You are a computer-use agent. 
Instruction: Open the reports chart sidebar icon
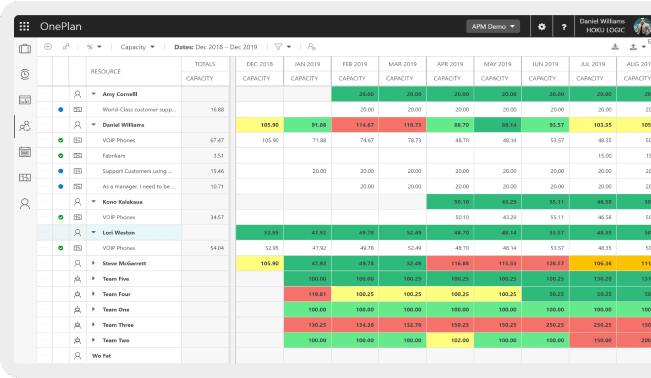pyautogui.click(x=25, y=100)
